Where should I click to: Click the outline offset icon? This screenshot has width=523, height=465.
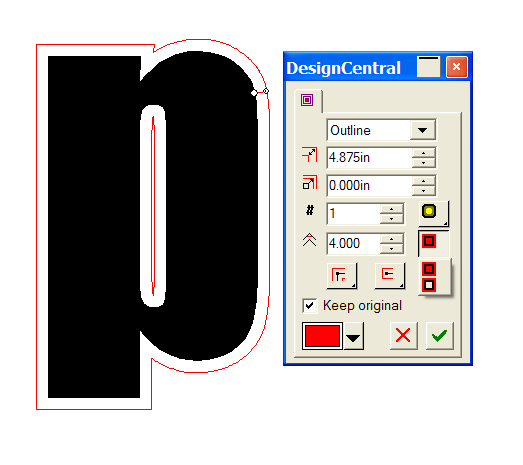[310, 155]
